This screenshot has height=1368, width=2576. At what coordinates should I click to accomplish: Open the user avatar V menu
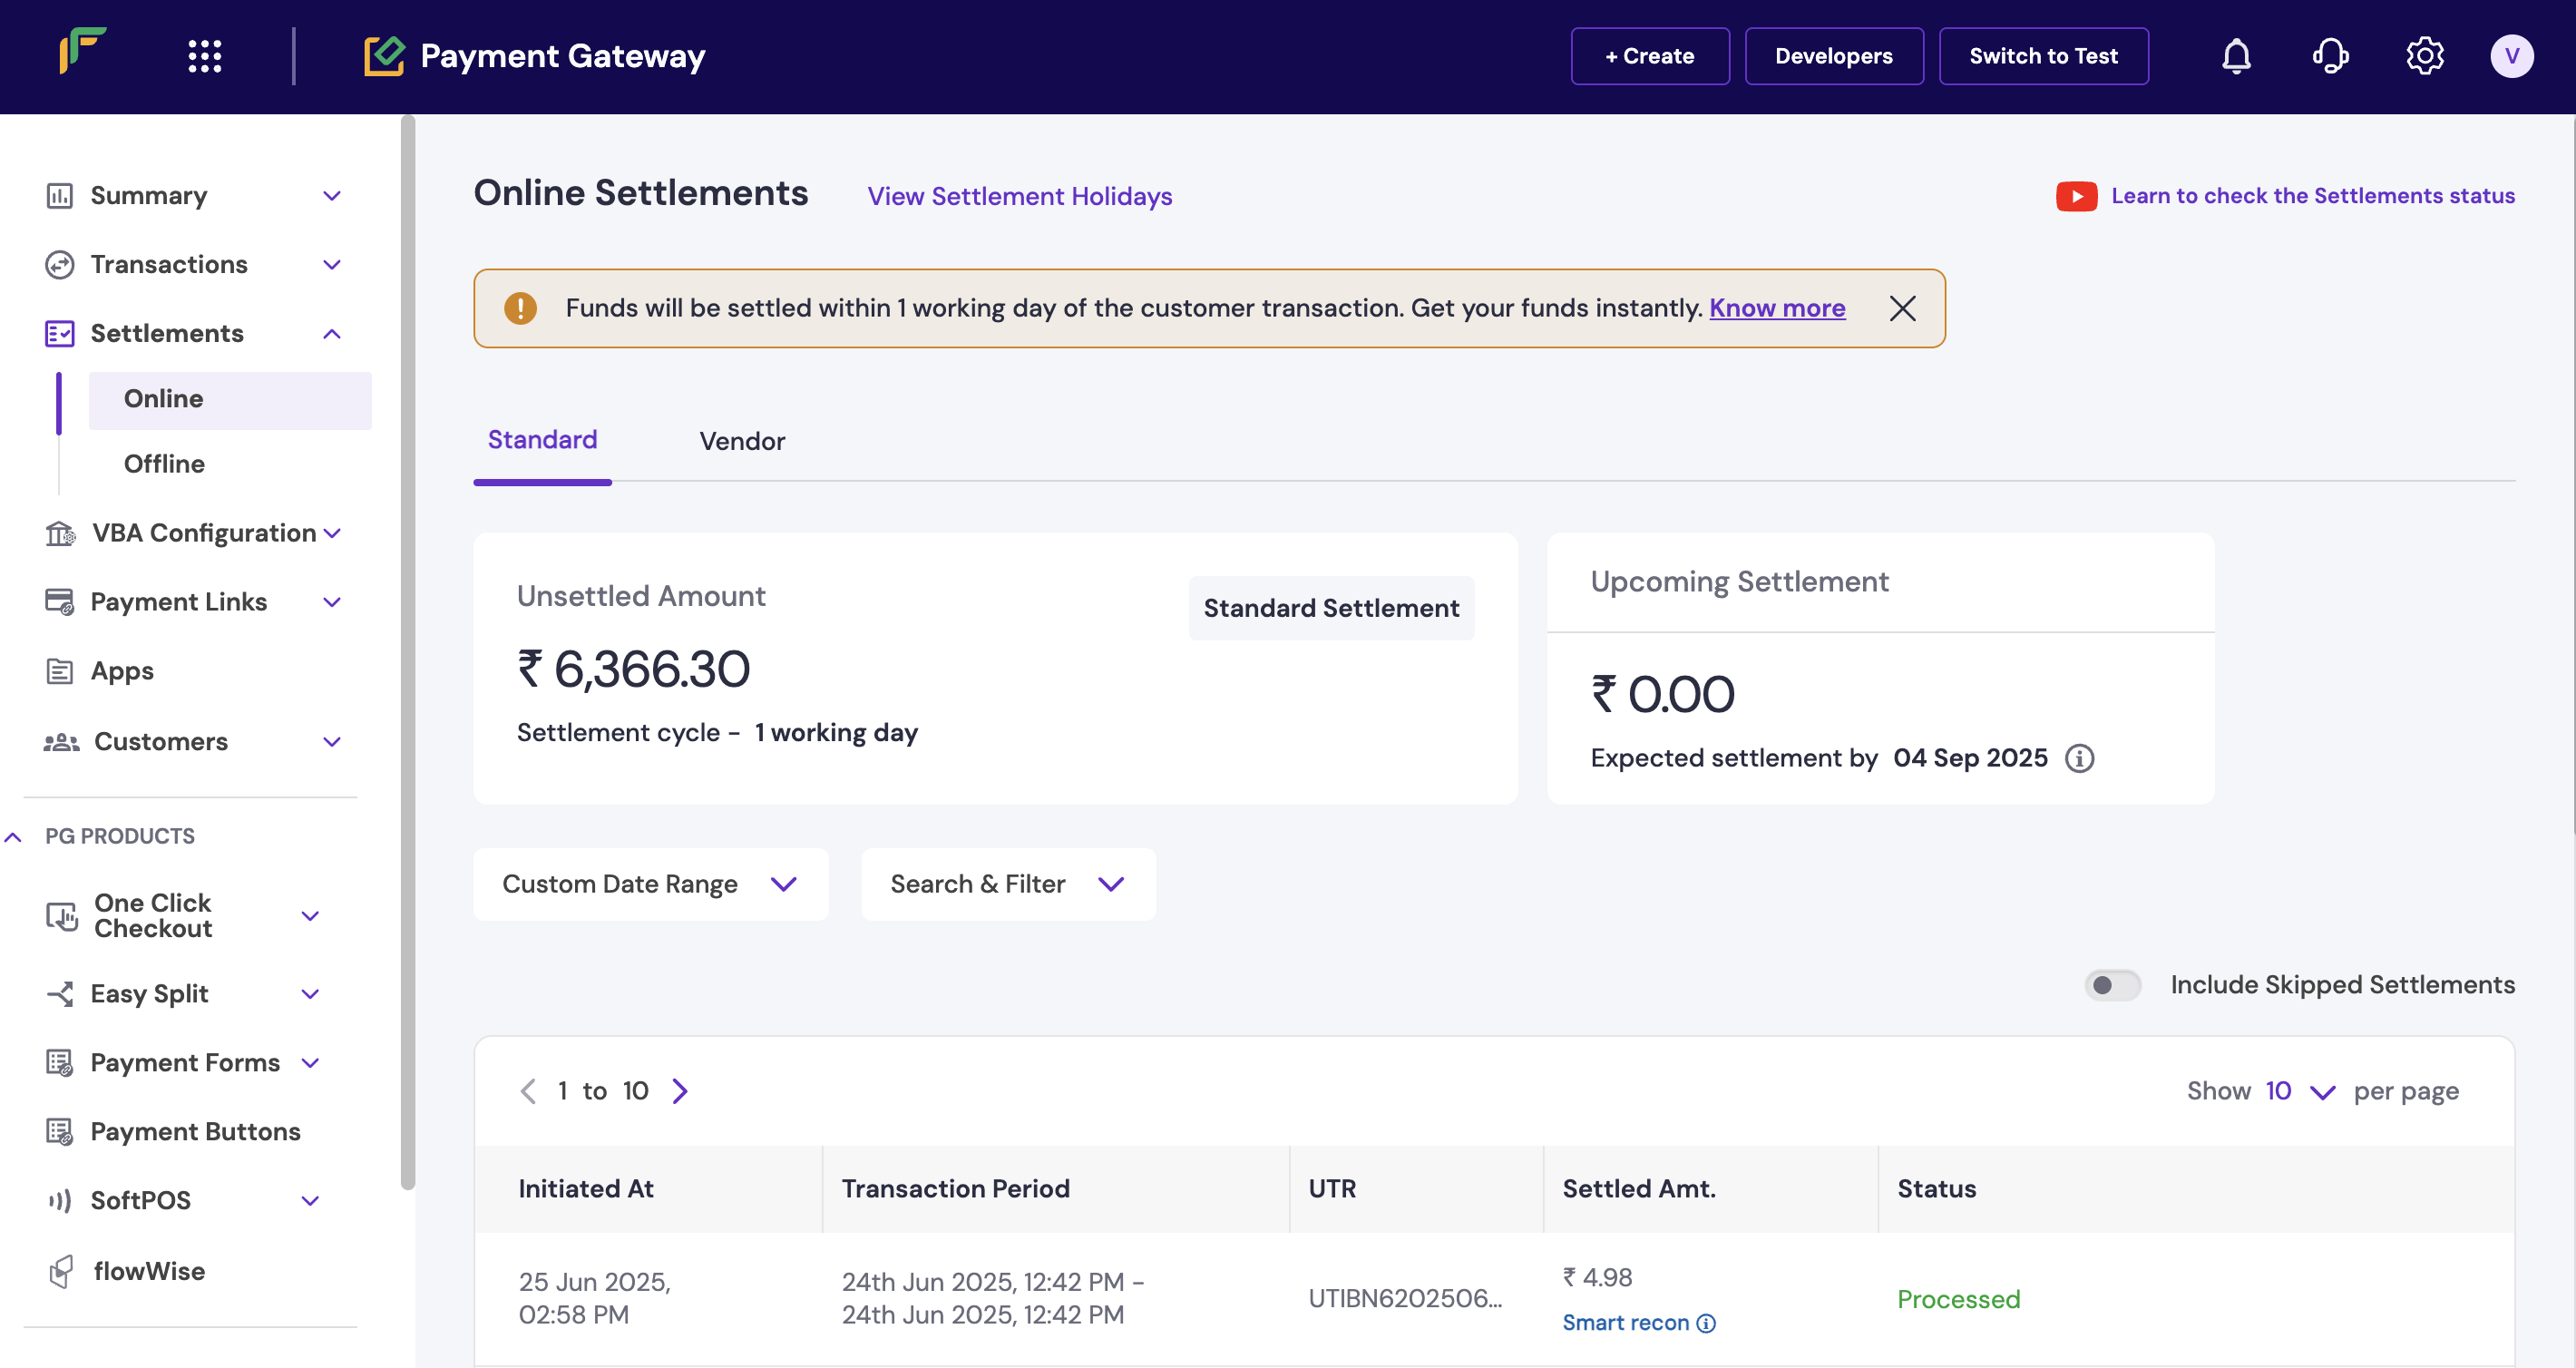pos(2511,56)
